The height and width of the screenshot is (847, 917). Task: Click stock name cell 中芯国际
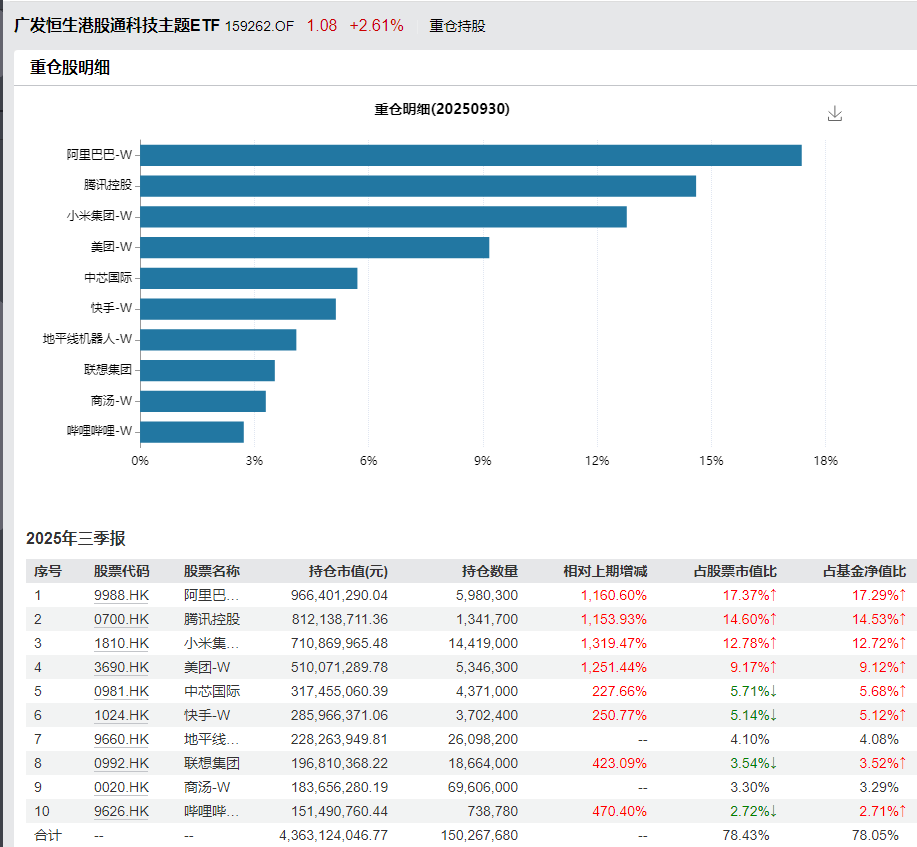tap(212, 691)
